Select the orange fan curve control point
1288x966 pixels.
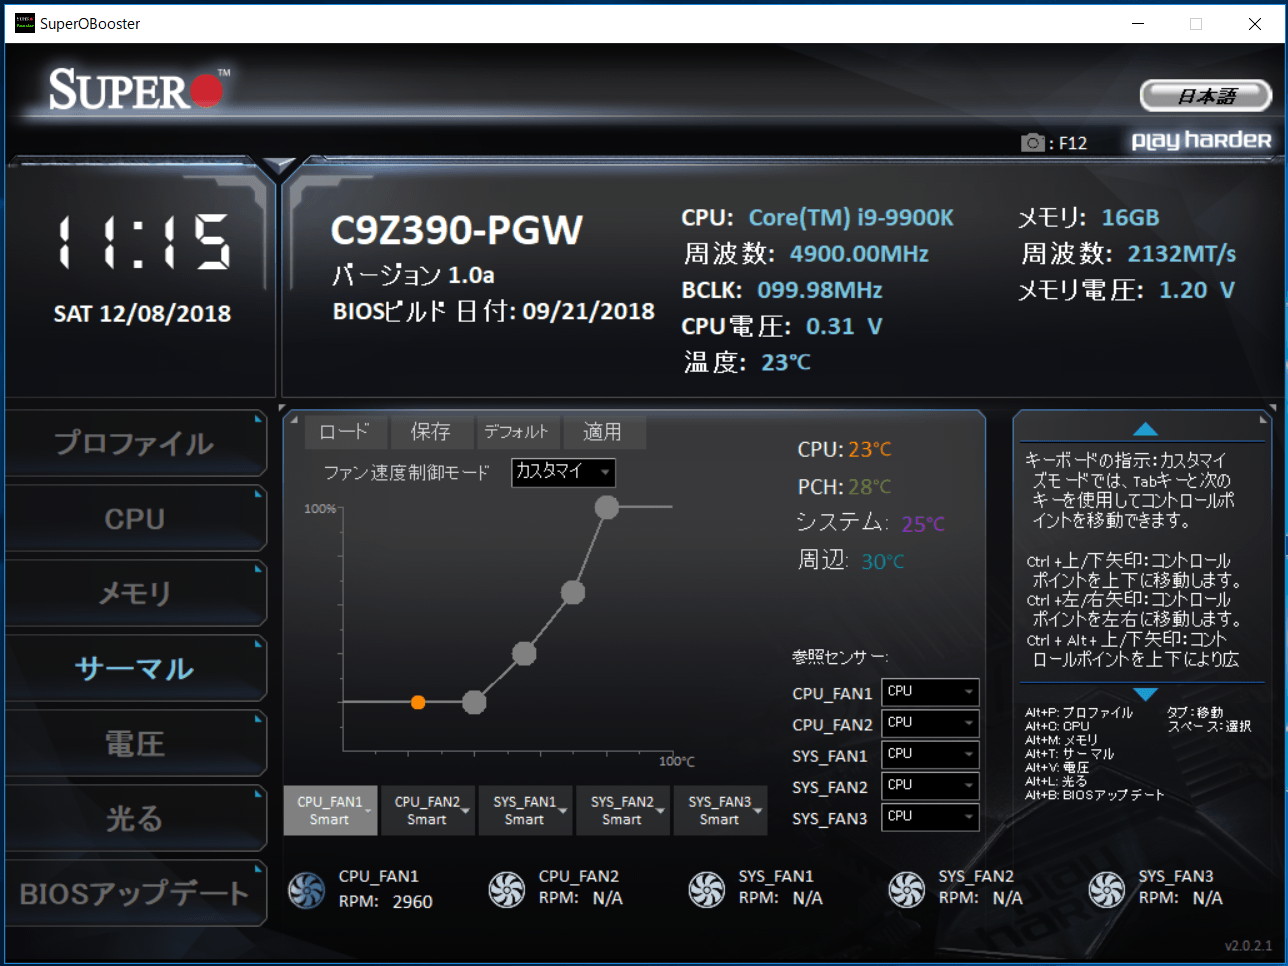pyautogui.click(x=418, y=703)
